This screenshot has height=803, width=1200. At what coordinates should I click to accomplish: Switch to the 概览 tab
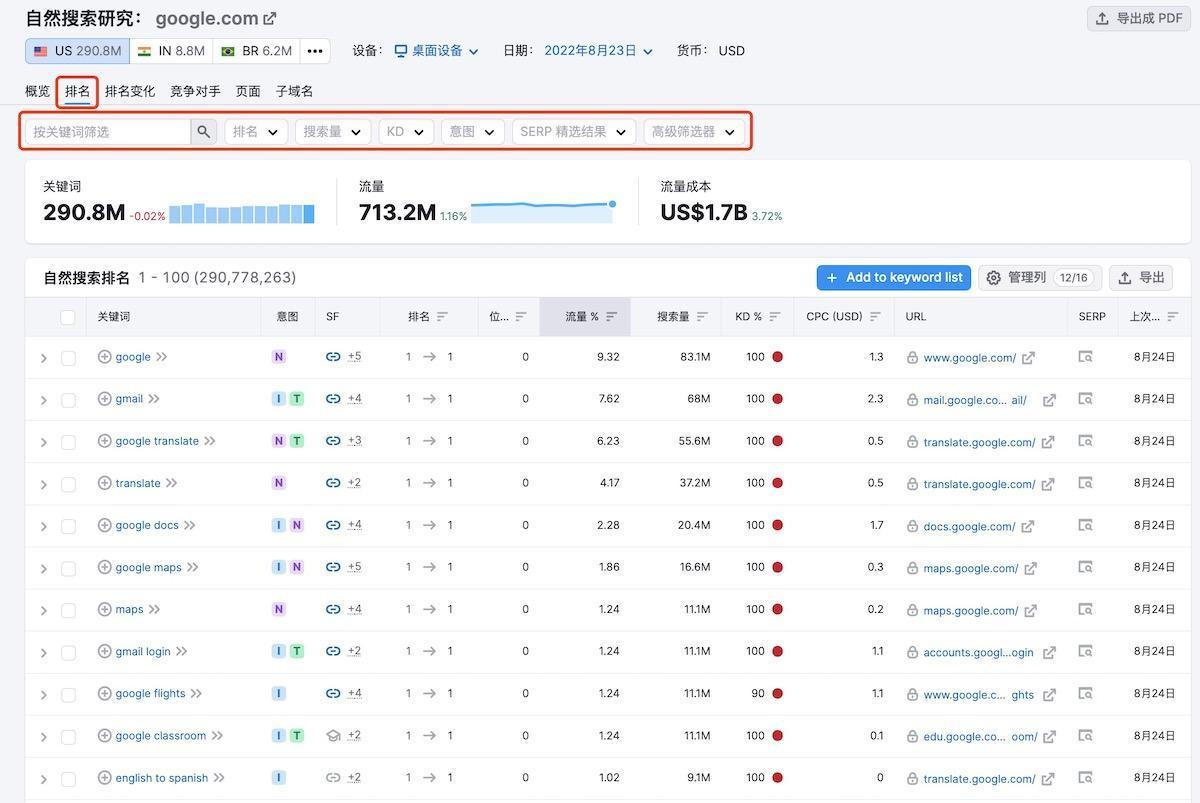[37, 91]
